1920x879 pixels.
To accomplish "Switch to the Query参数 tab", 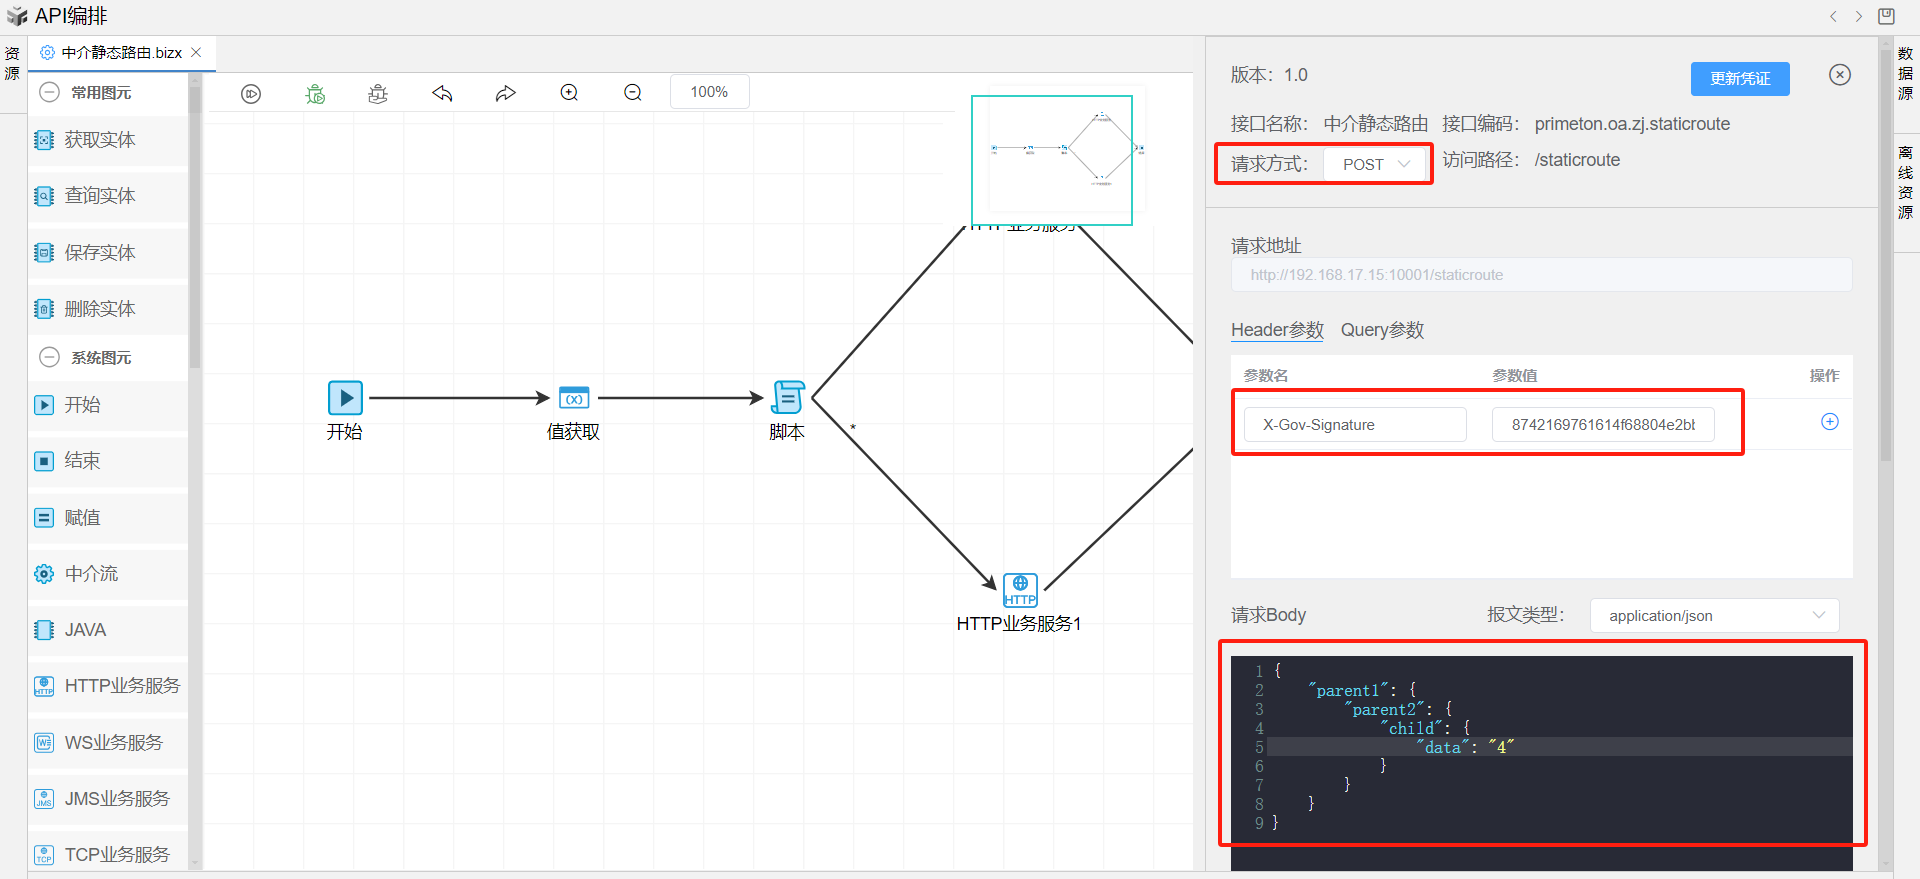I will point(1382,330).
